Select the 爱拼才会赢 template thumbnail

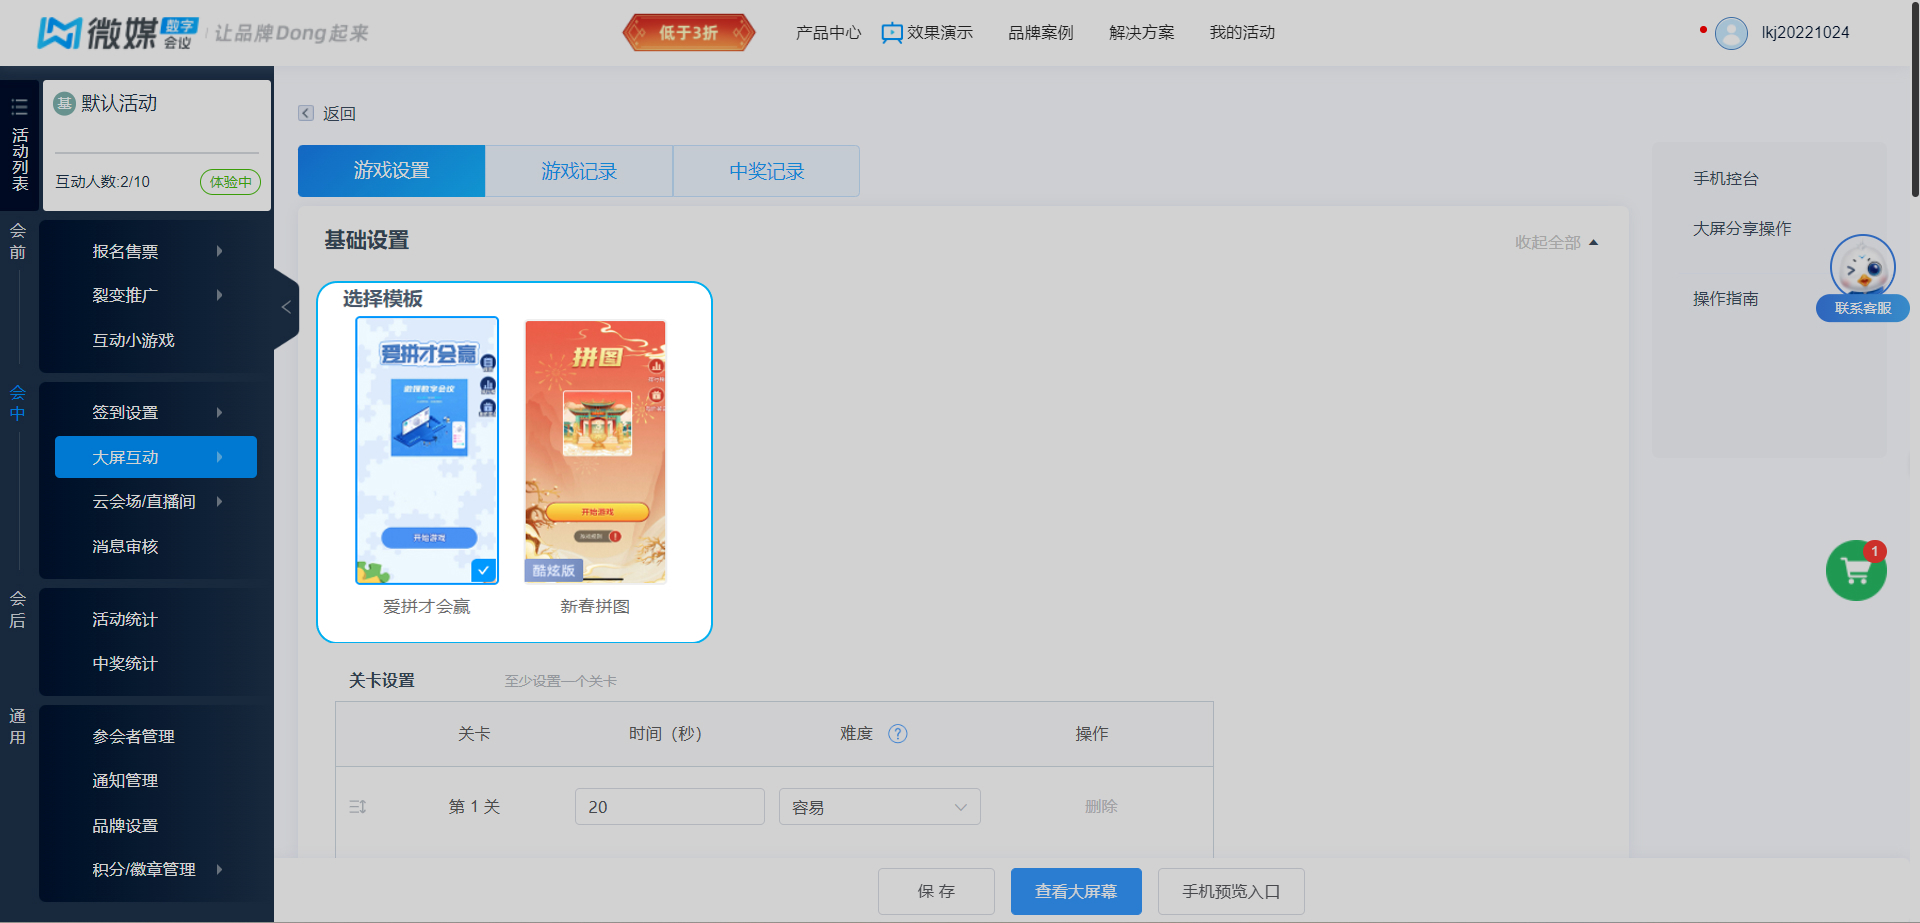427,451
